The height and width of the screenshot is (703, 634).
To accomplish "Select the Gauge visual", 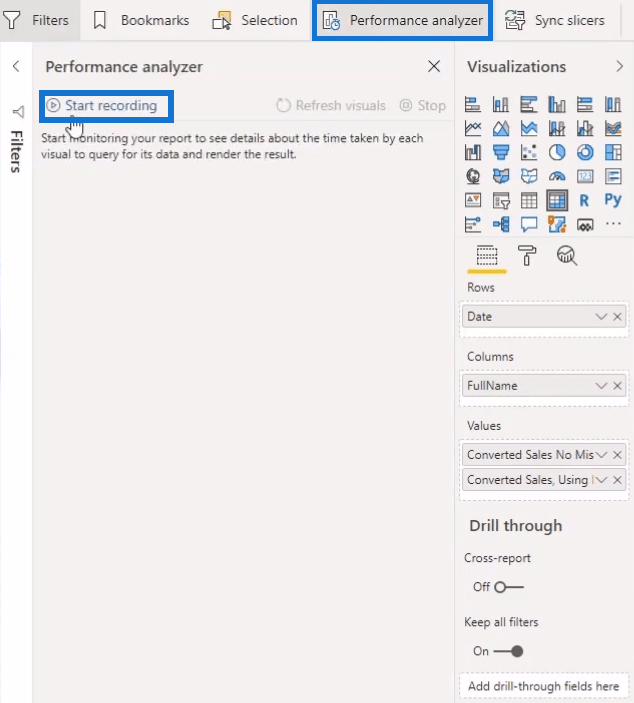I will (x=557, y=176).
